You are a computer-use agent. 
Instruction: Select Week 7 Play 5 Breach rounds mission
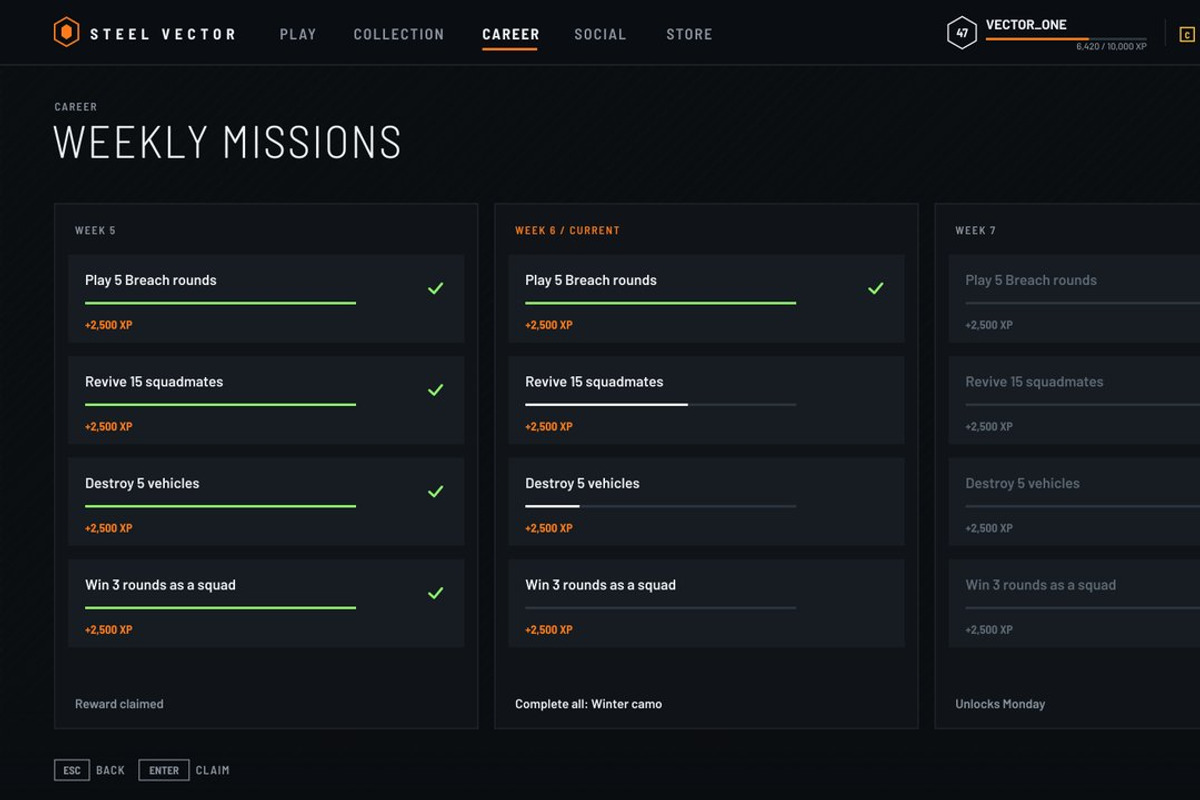click(1074, 298)
